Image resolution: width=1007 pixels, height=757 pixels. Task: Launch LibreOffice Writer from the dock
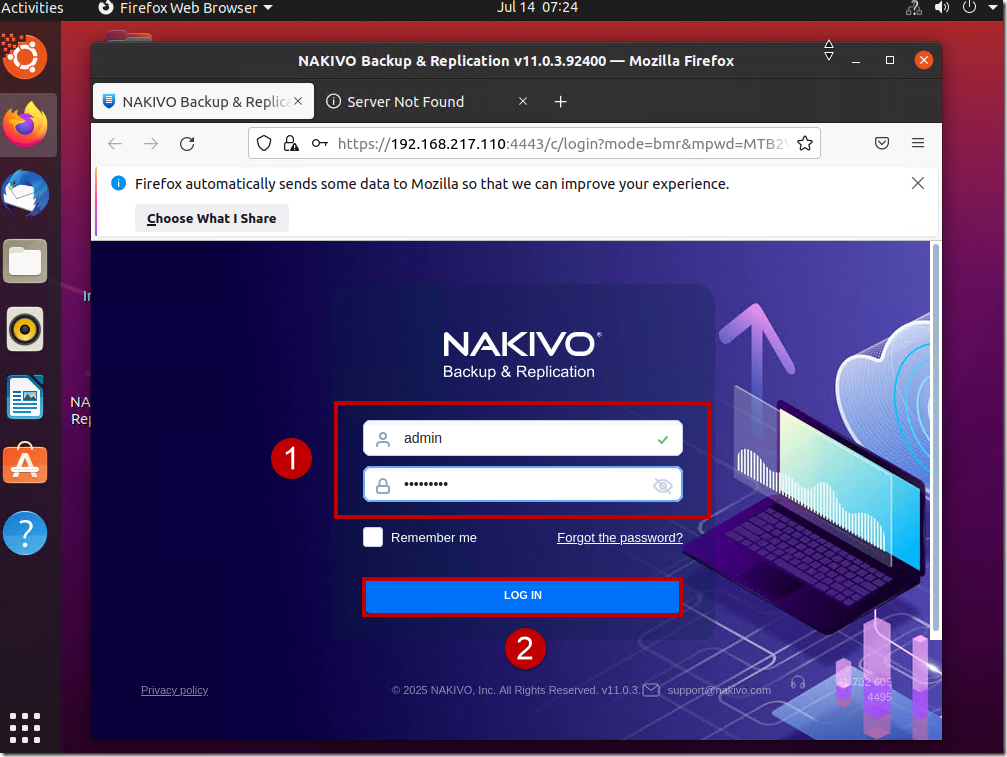tap(26, 397)
